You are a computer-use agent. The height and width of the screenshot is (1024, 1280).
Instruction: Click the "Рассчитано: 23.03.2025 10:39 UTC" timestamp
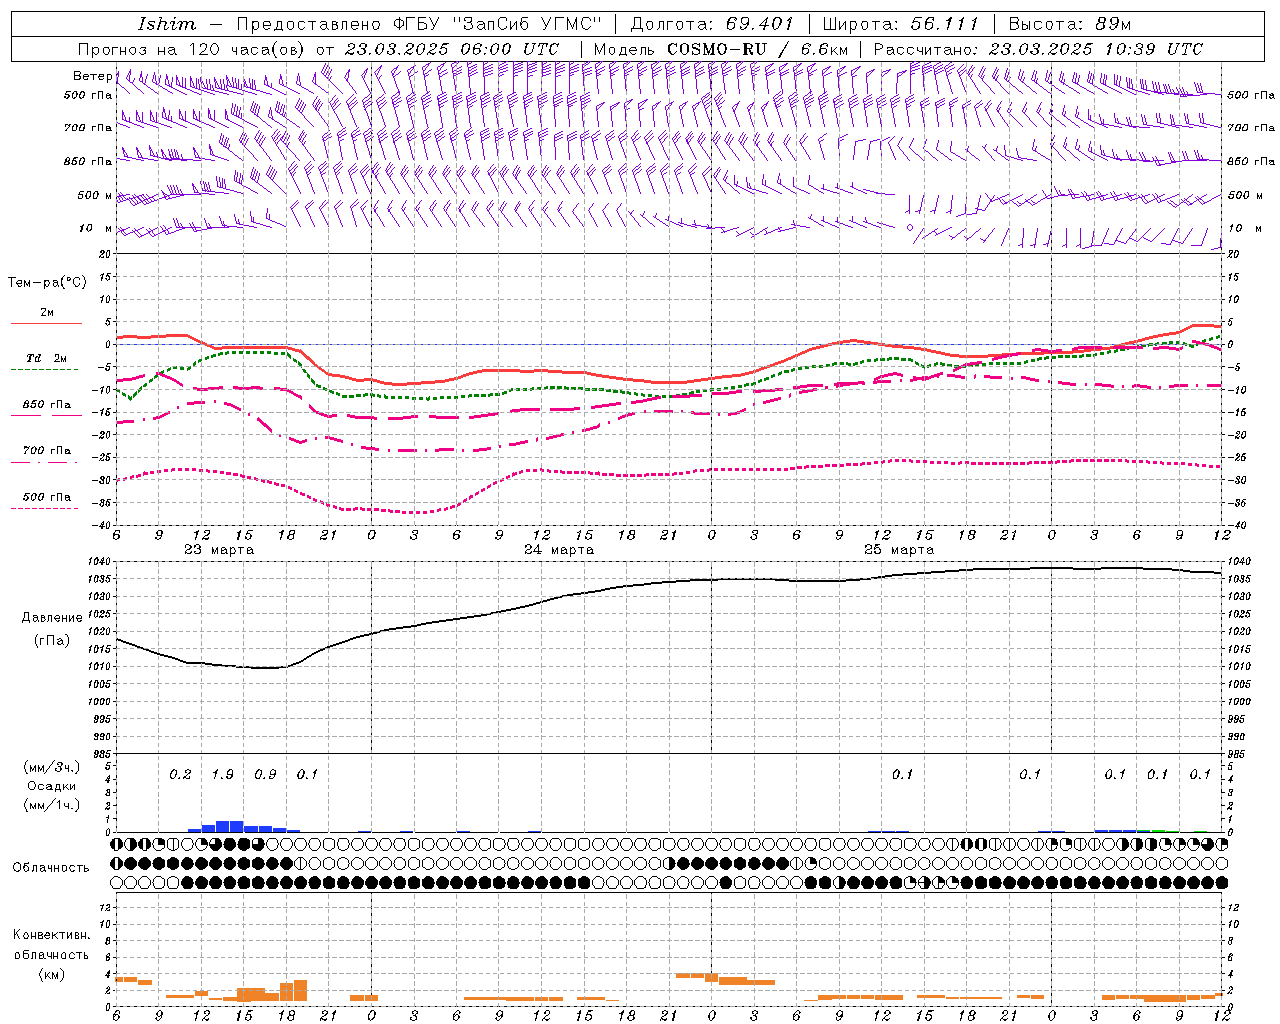coord(1038,49)
